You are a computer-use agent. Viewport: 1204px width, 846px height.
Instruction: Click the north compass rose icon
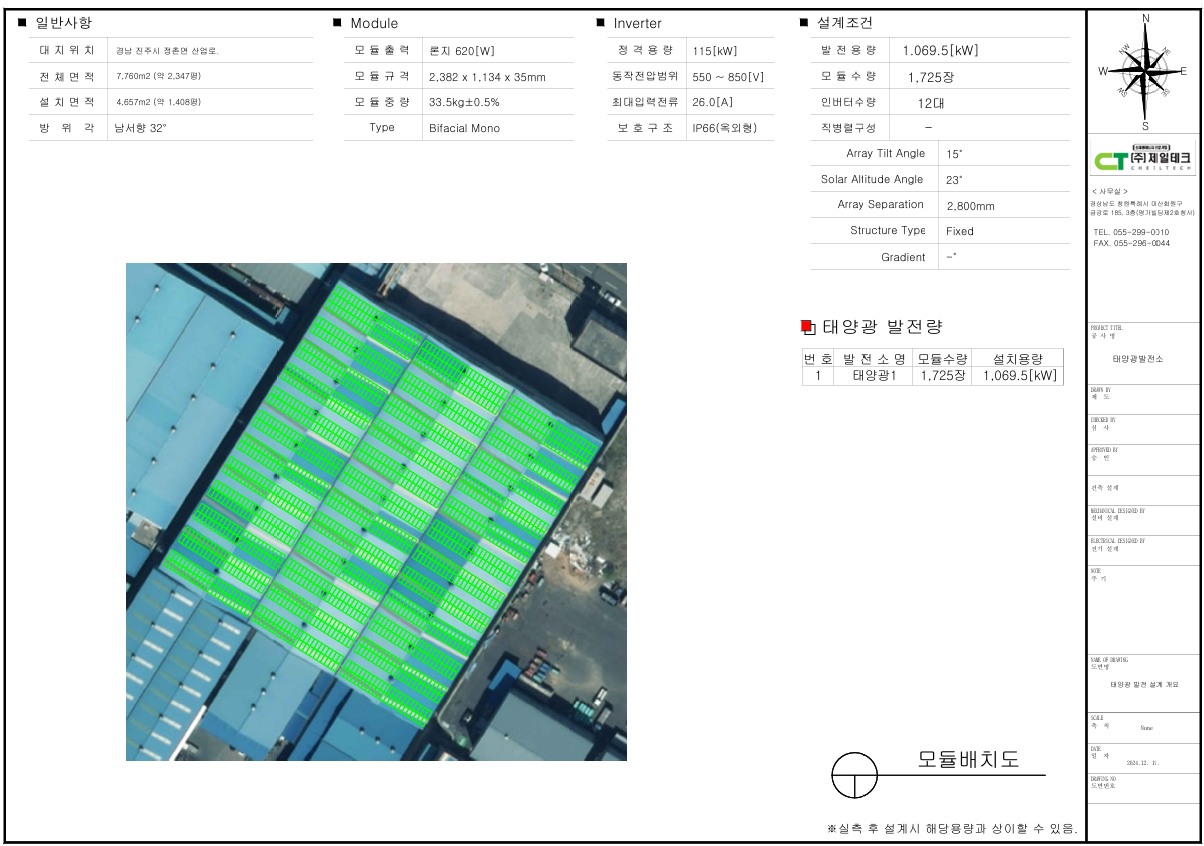click(1144, 72)
